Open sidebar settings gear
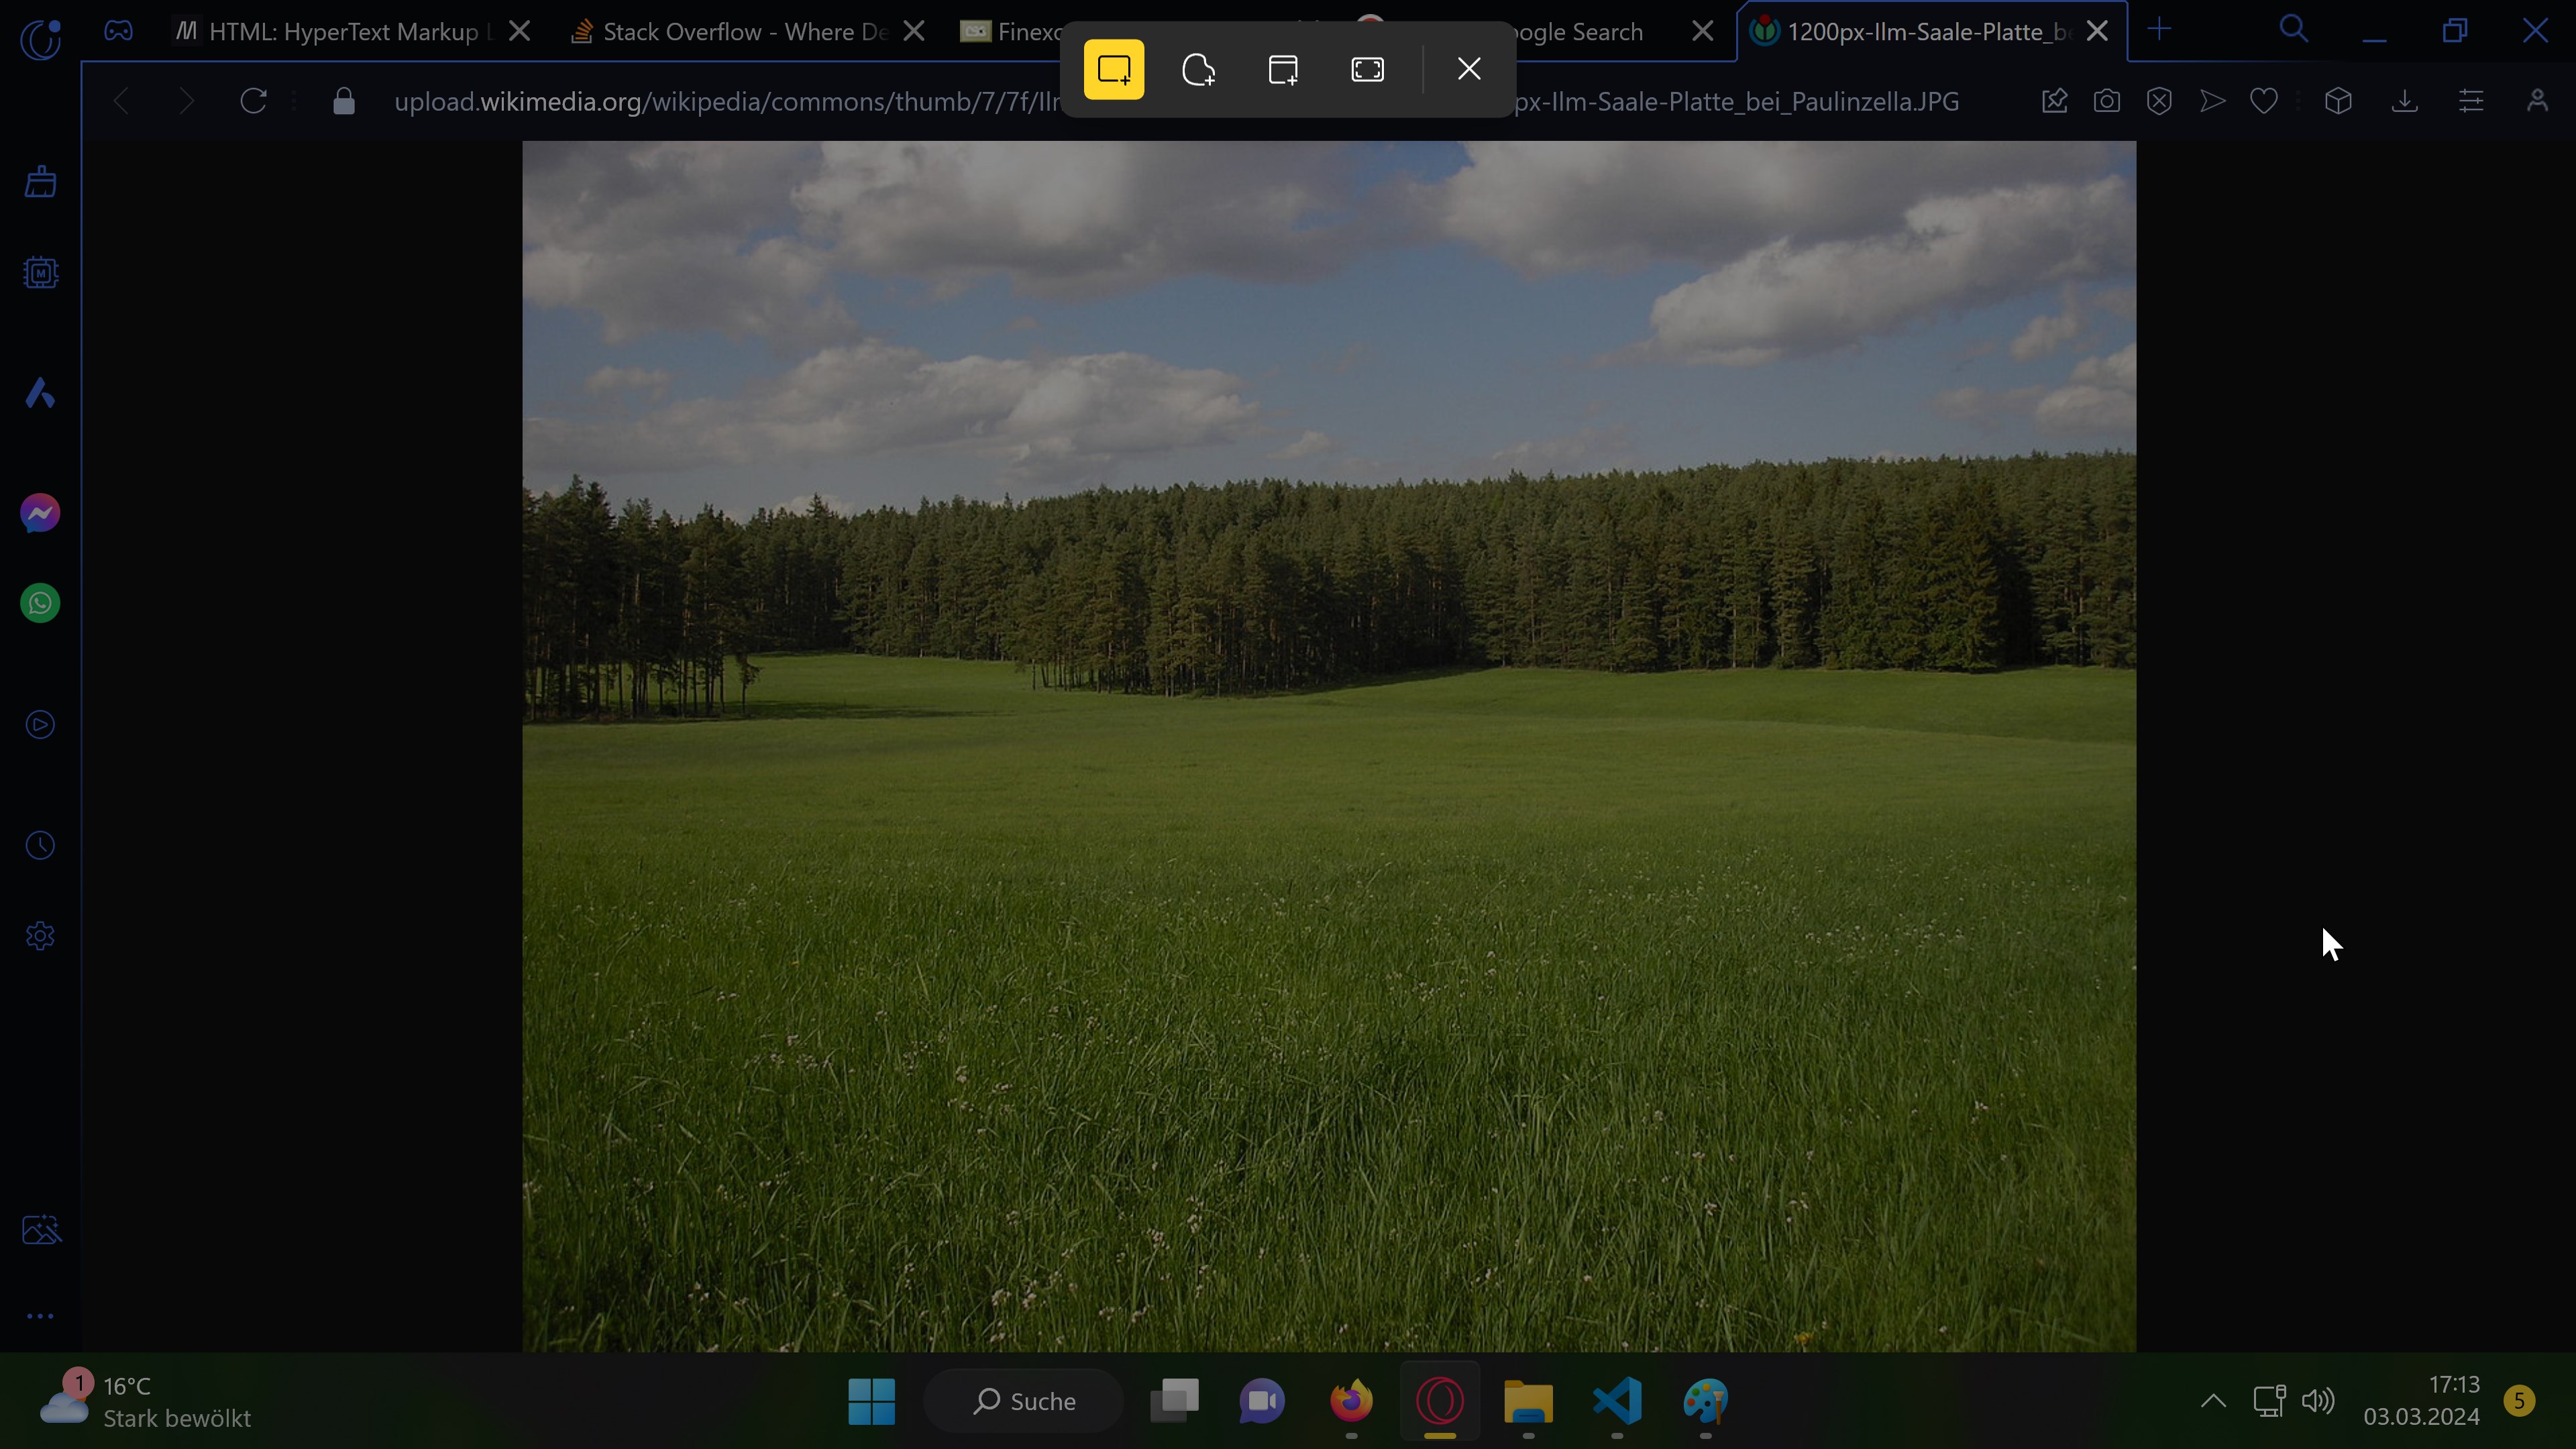 tap(40, 936)
